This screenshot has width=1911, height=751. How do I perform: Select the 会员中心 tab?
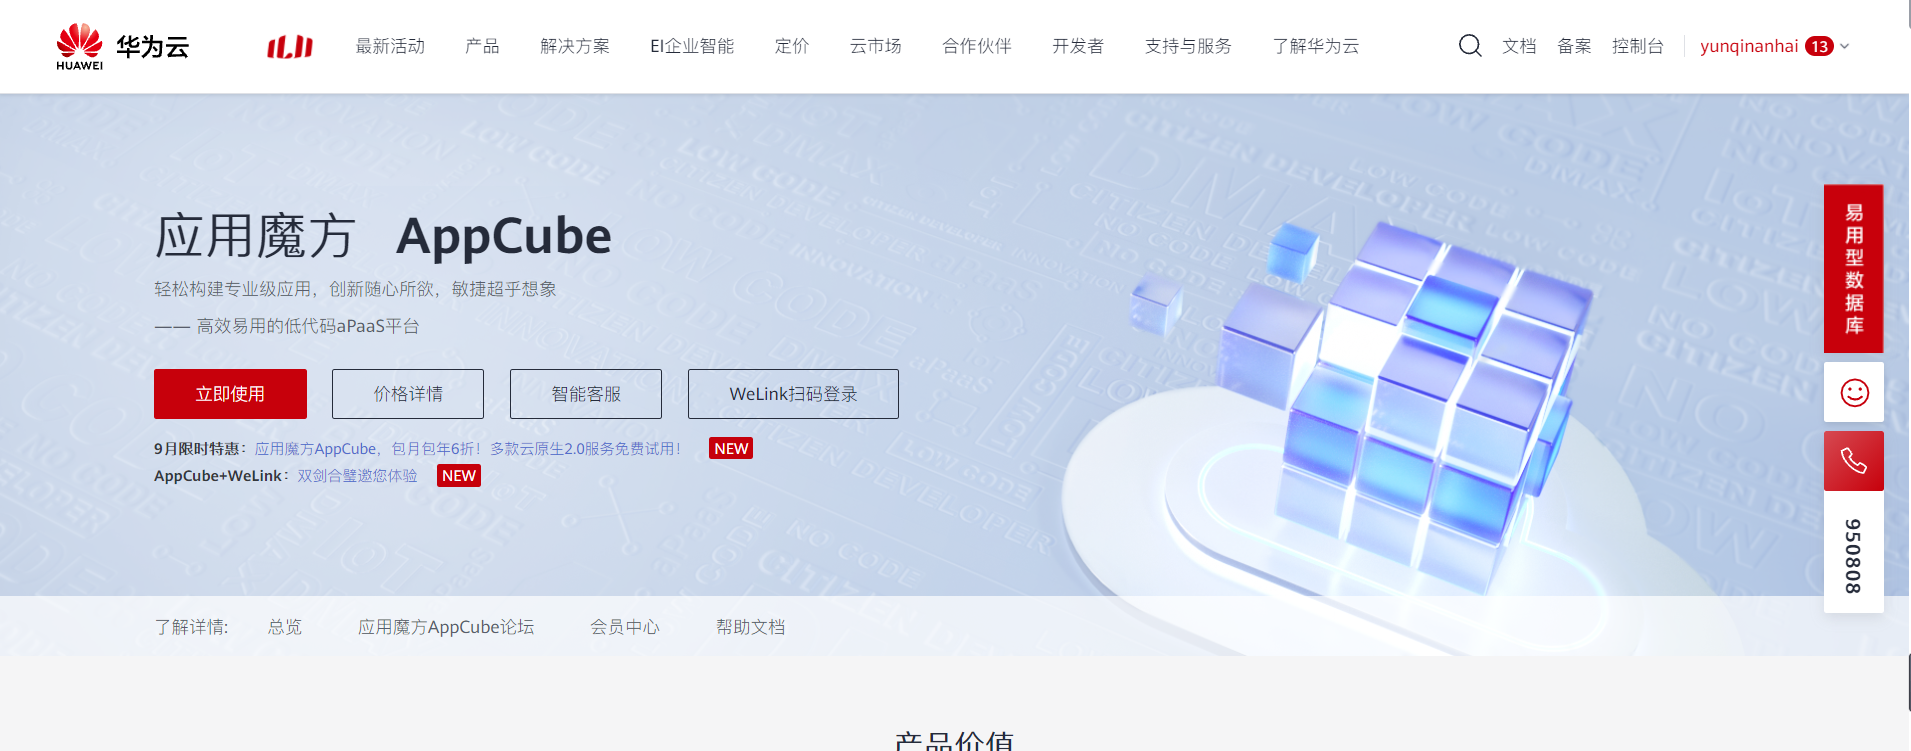625,627
